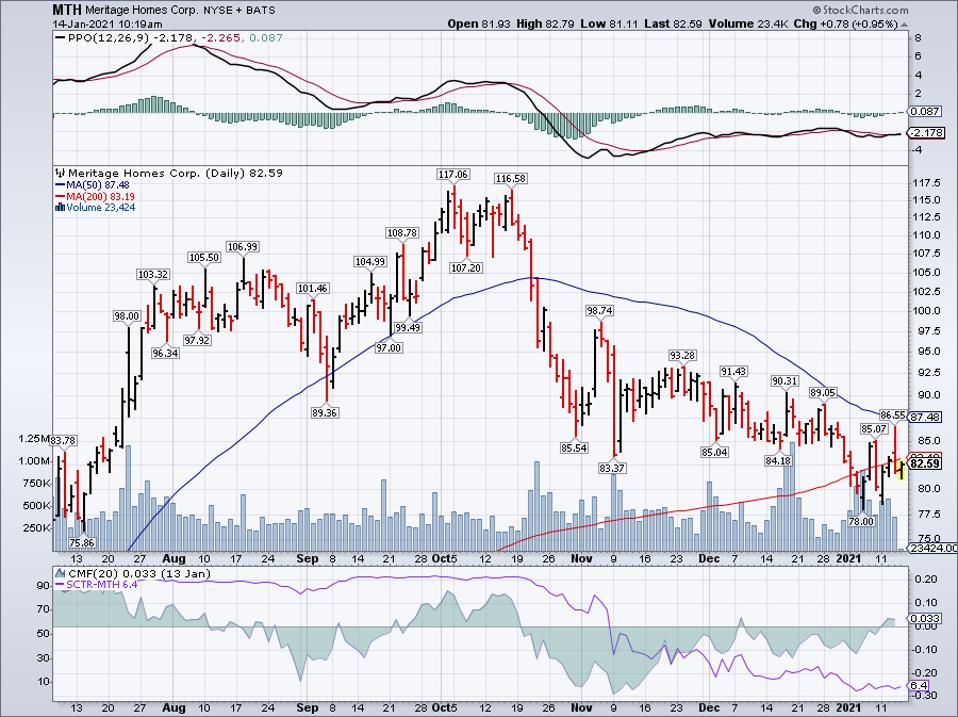Viewport: 958px width, 717px height.
Task: Select the 103.32 price label
Action: point(153,275)
